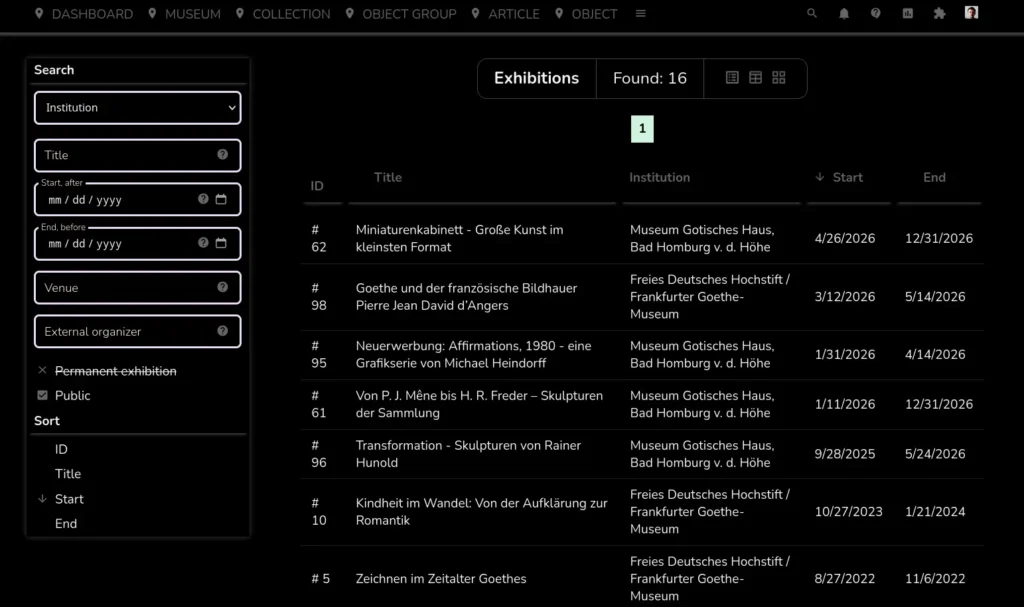Image resolution: width=1024 pixels, height=607 pixels.
Task: Click the search magnifier icon in top bar
Action: [x=812, y=13]
